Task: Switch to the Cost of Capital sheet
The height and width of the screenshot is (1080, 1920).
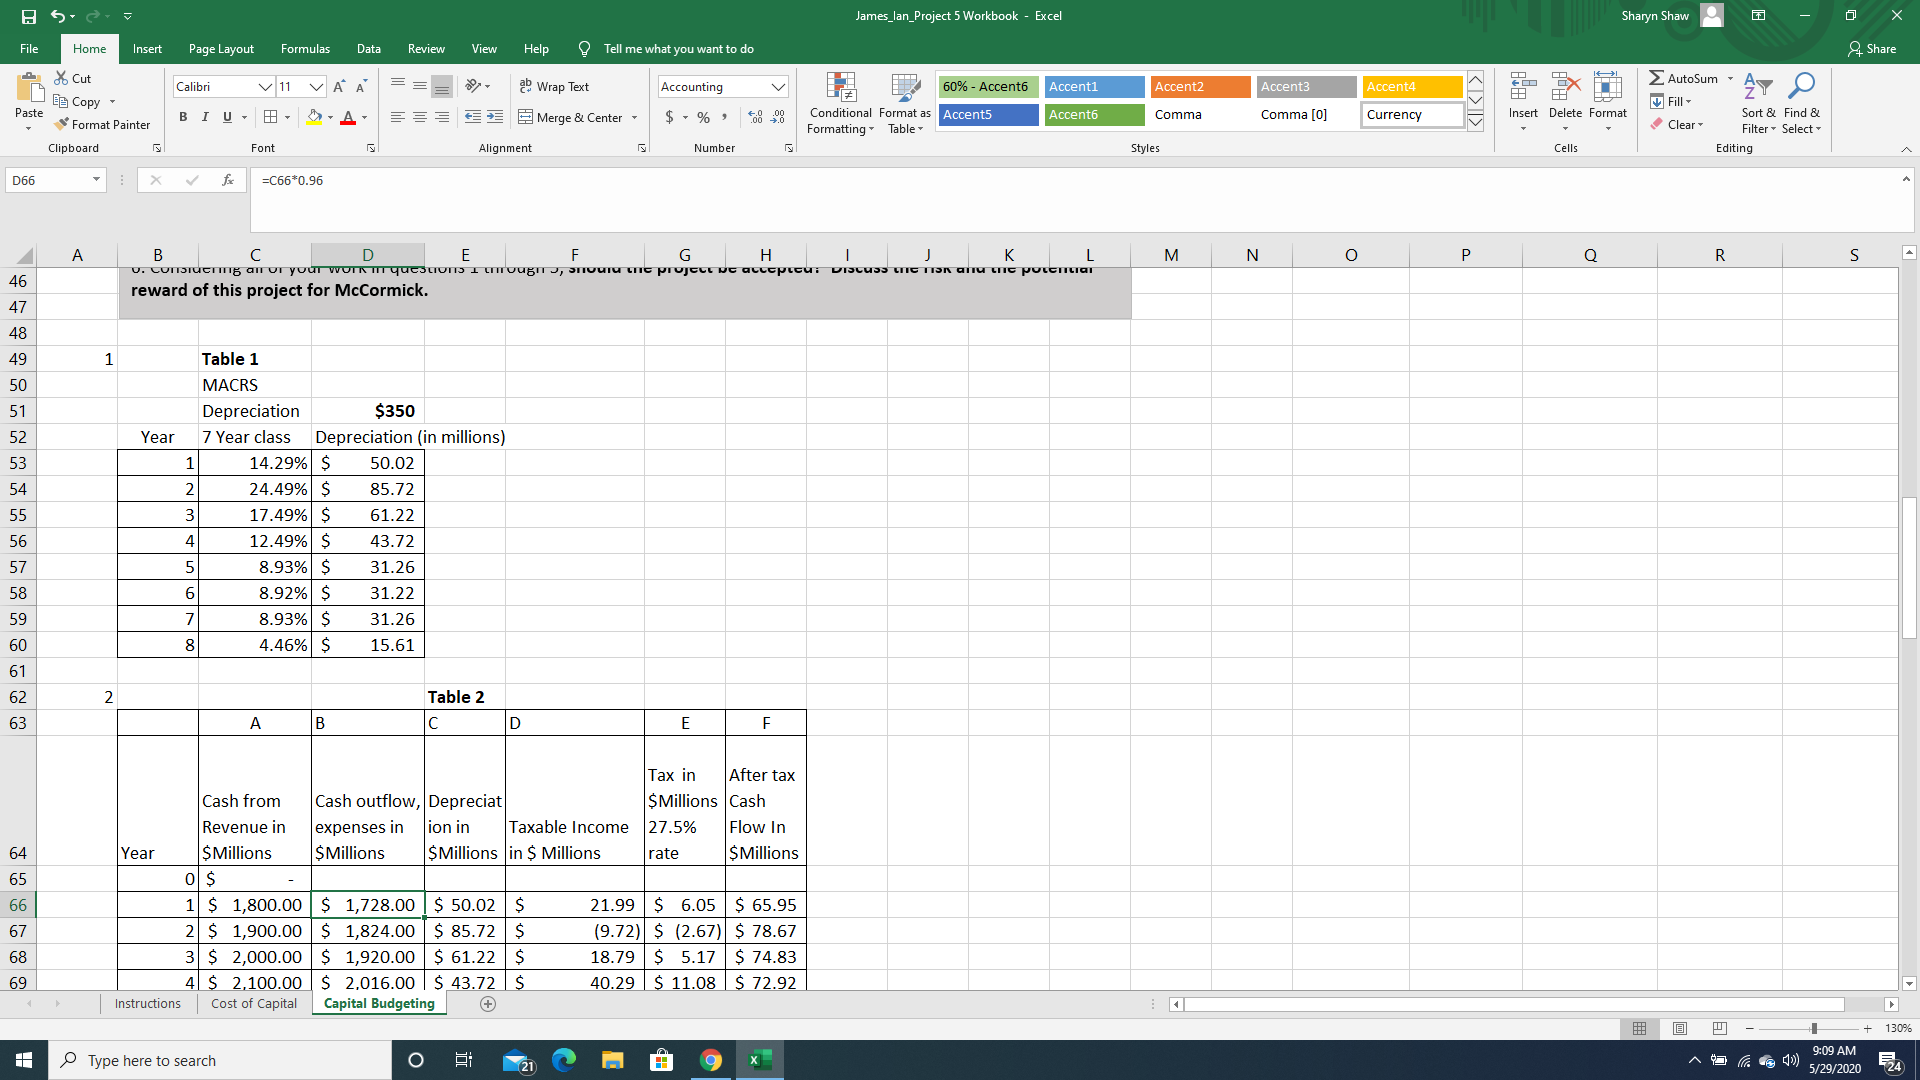Action: (x=254, y=1004)
